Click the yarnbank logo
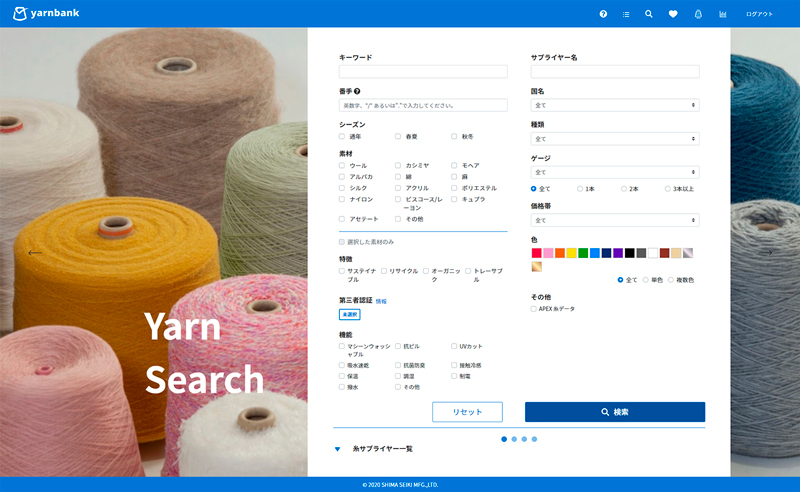This screenshot has height=492, width=800. 46,13
